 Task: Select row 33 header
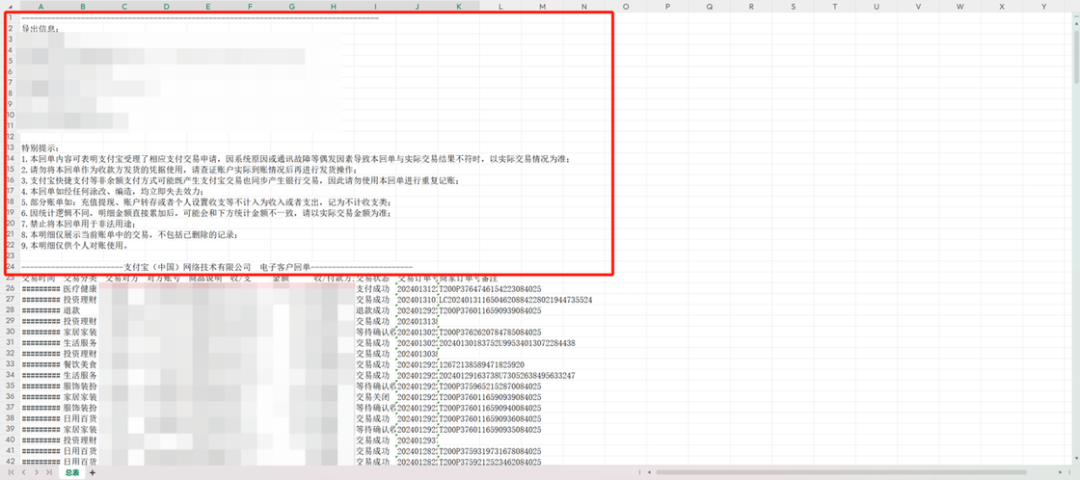[x=10, y=364]
